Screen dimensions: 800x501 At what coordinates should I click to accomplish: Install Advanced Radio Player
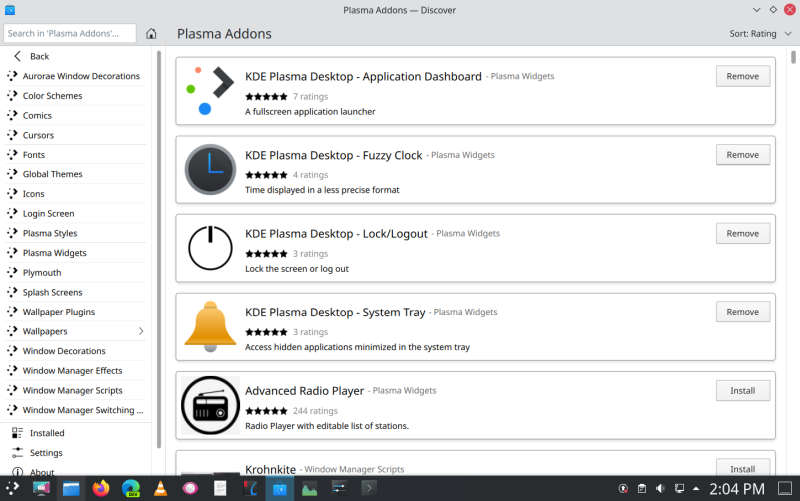click(742, 390)
